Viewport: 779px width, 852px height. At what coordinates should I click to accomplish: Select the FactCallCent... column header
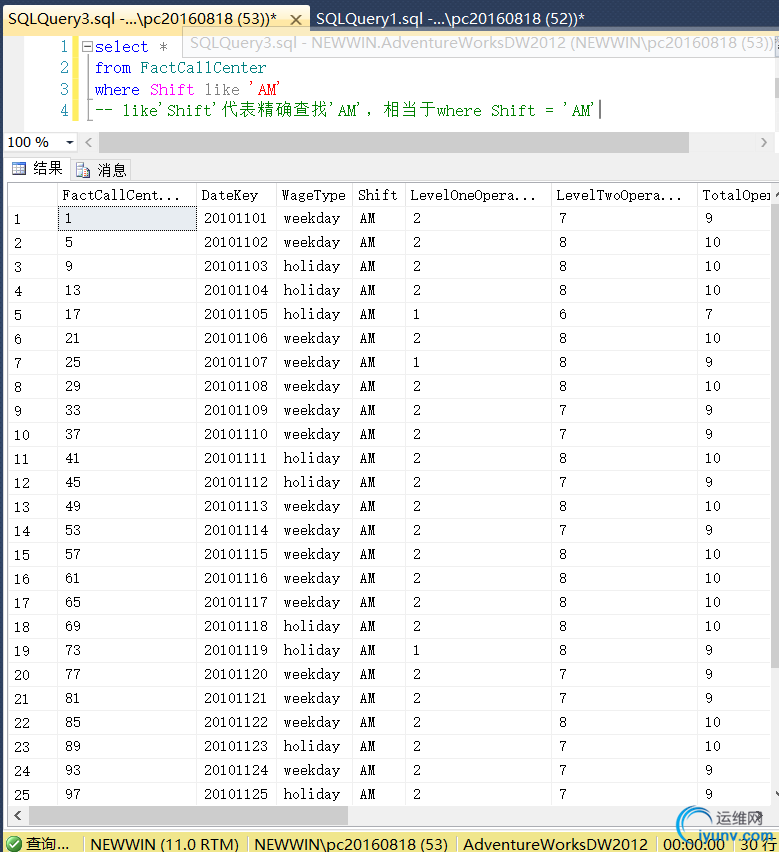tap(127, 195)
